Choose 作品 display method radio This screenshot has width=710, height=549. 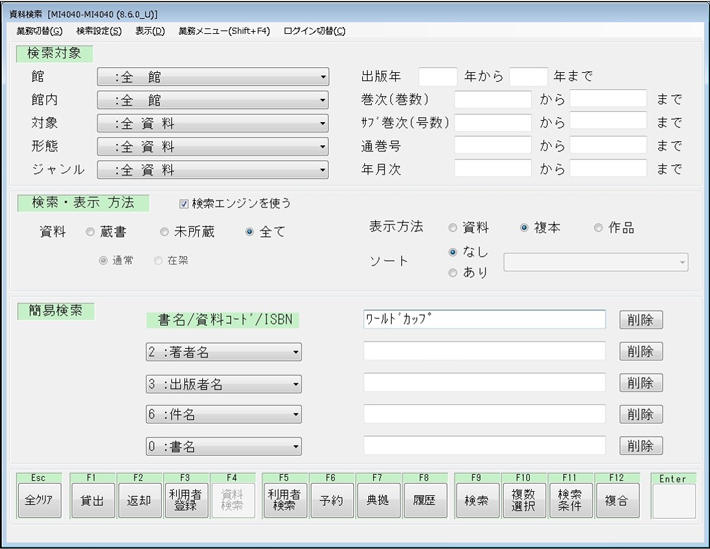598,227
